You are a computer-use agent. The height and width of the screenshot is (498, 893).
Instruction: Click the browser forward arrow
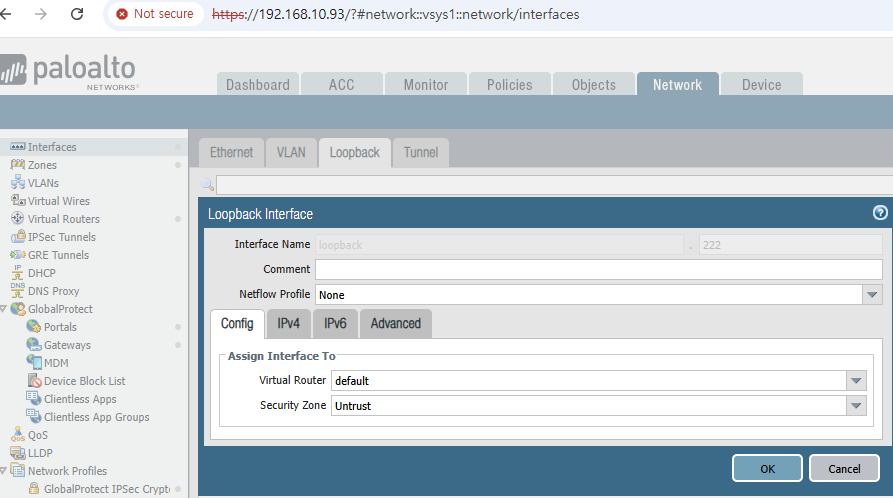[40, 14]
